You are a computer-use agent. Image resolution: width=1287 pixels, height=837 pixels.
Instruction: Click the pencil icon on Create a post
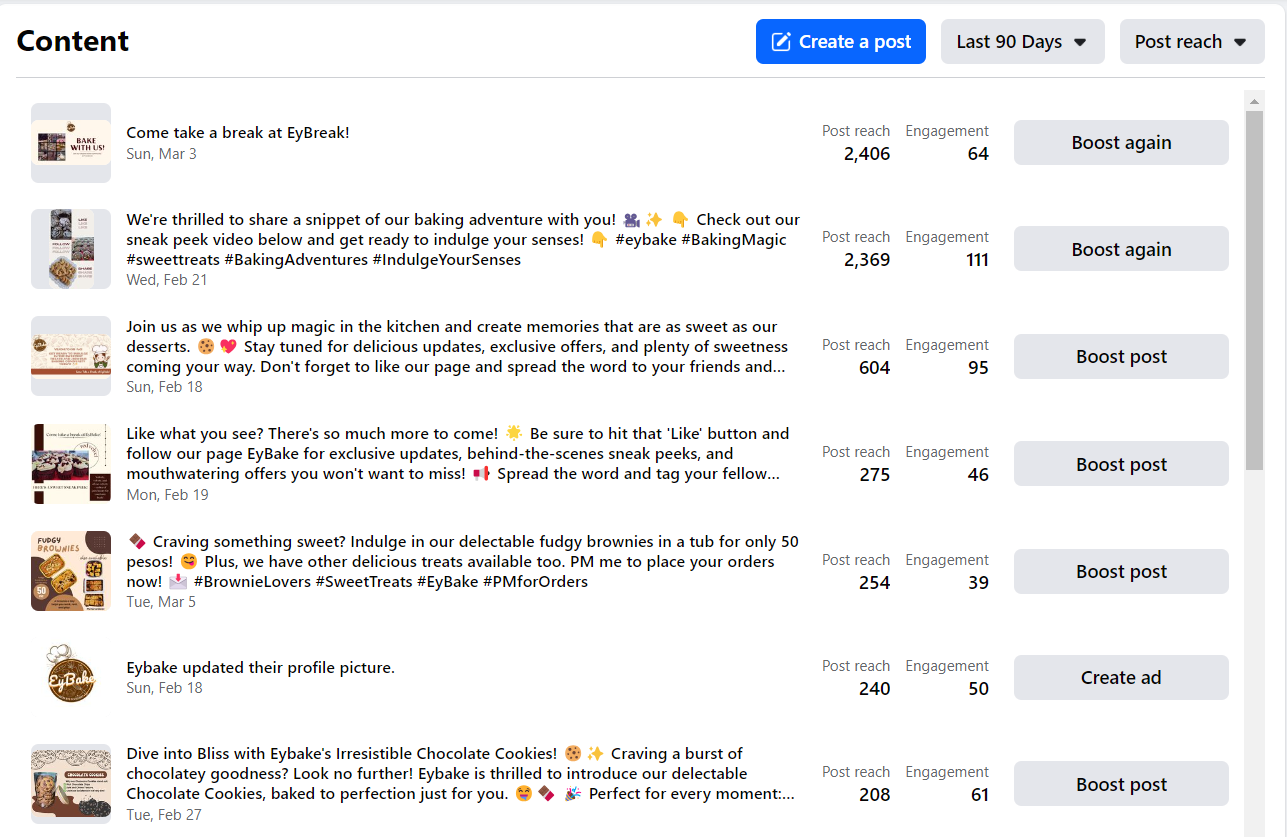pos(781,42)
